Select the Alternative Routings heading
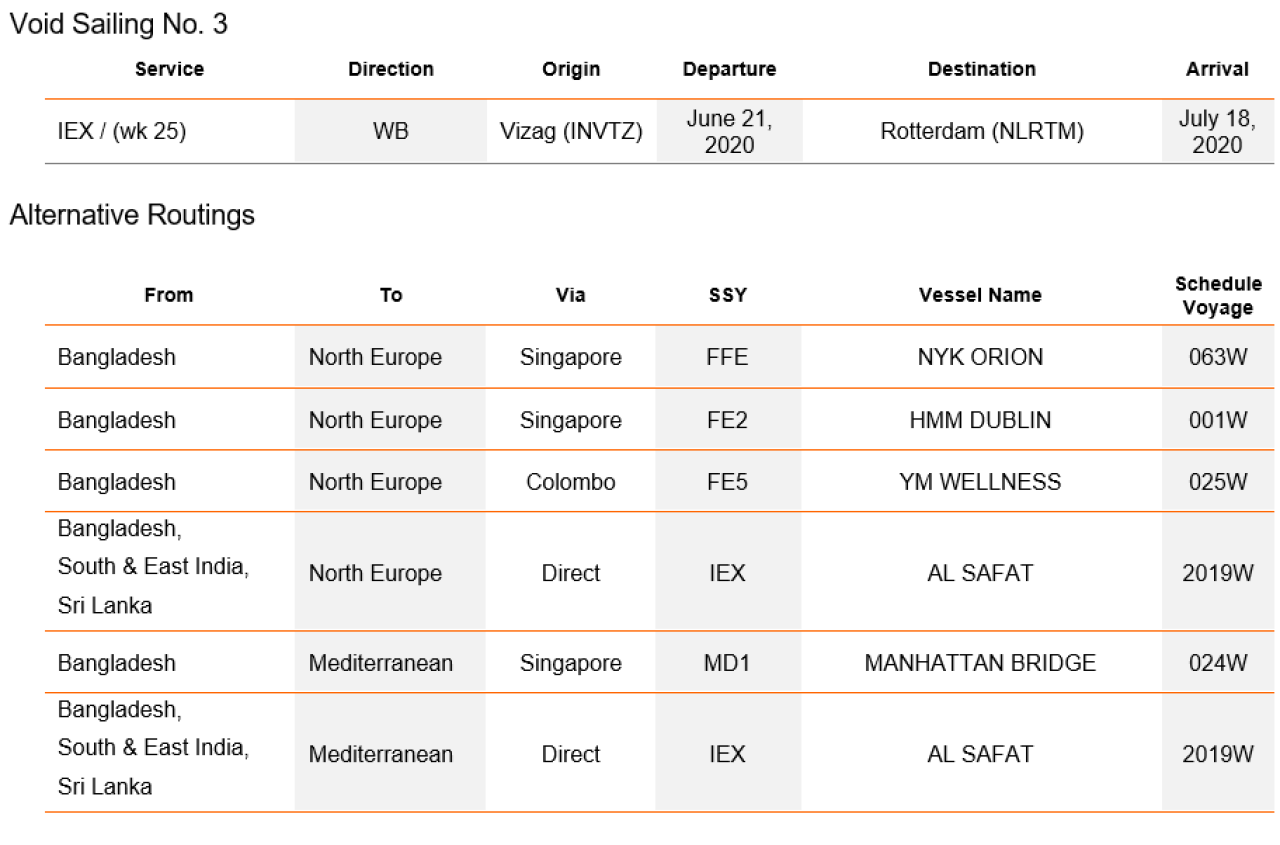Image resolution: width=1280 pixels, height=845 pixels. tap(132, 215)
